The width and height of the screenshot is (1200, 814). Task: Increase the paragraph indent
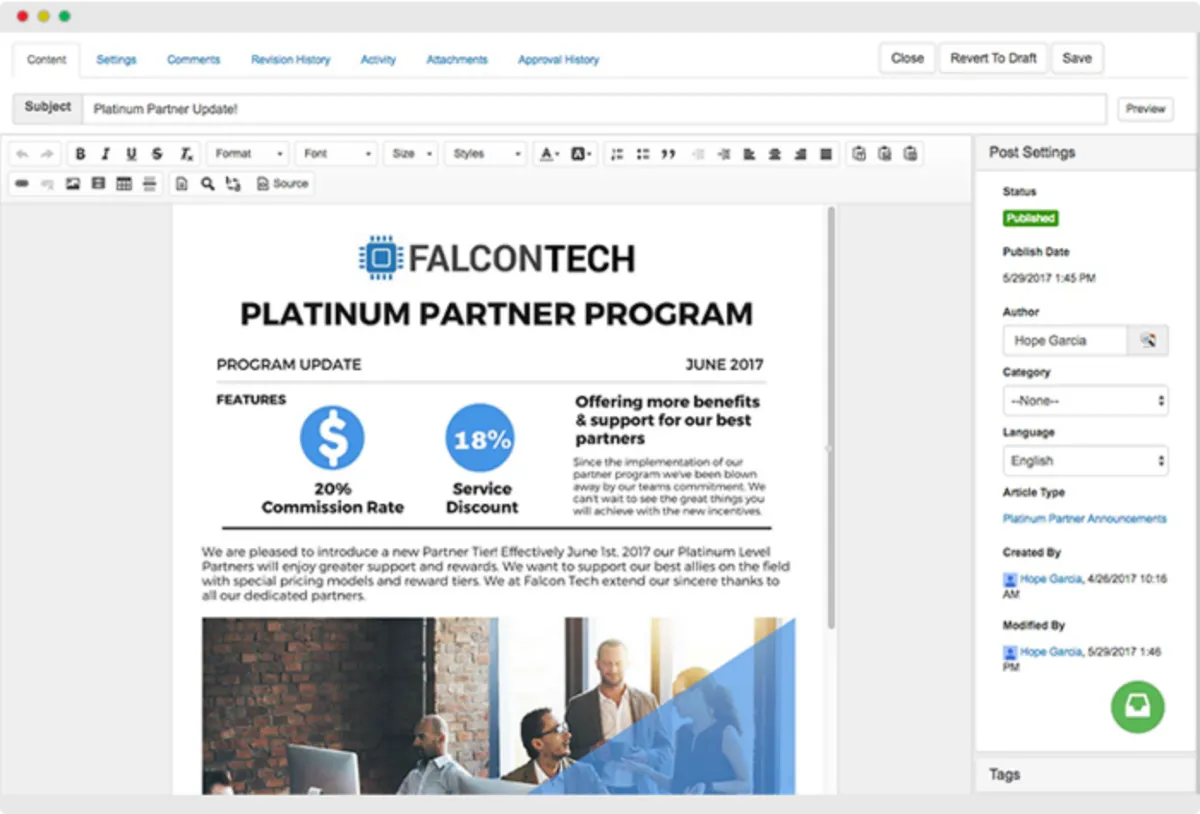coord(724,154)
